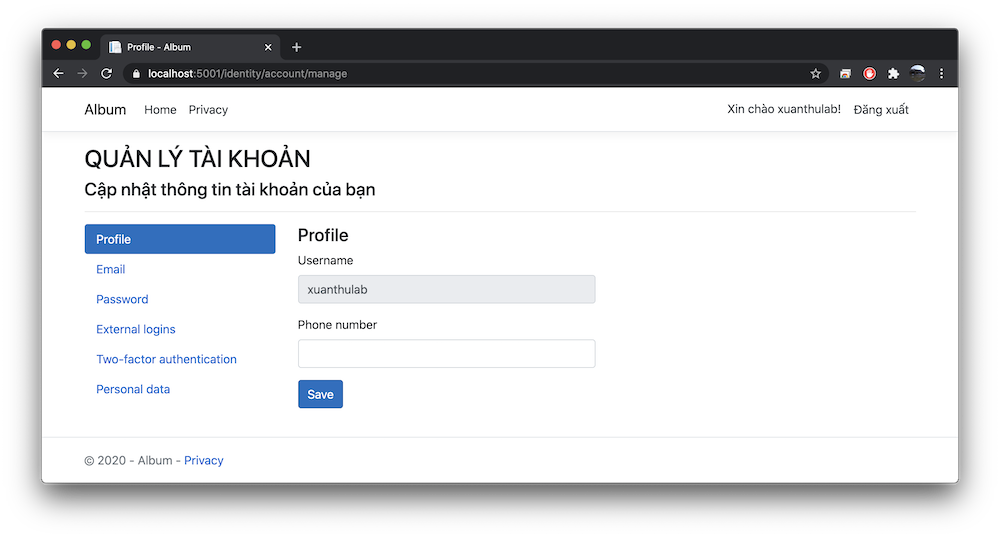Image resolution: width=1000 pixels, height=538 pixels.
Task: Click the Privacy link in footer
Action: click(203, 460)
